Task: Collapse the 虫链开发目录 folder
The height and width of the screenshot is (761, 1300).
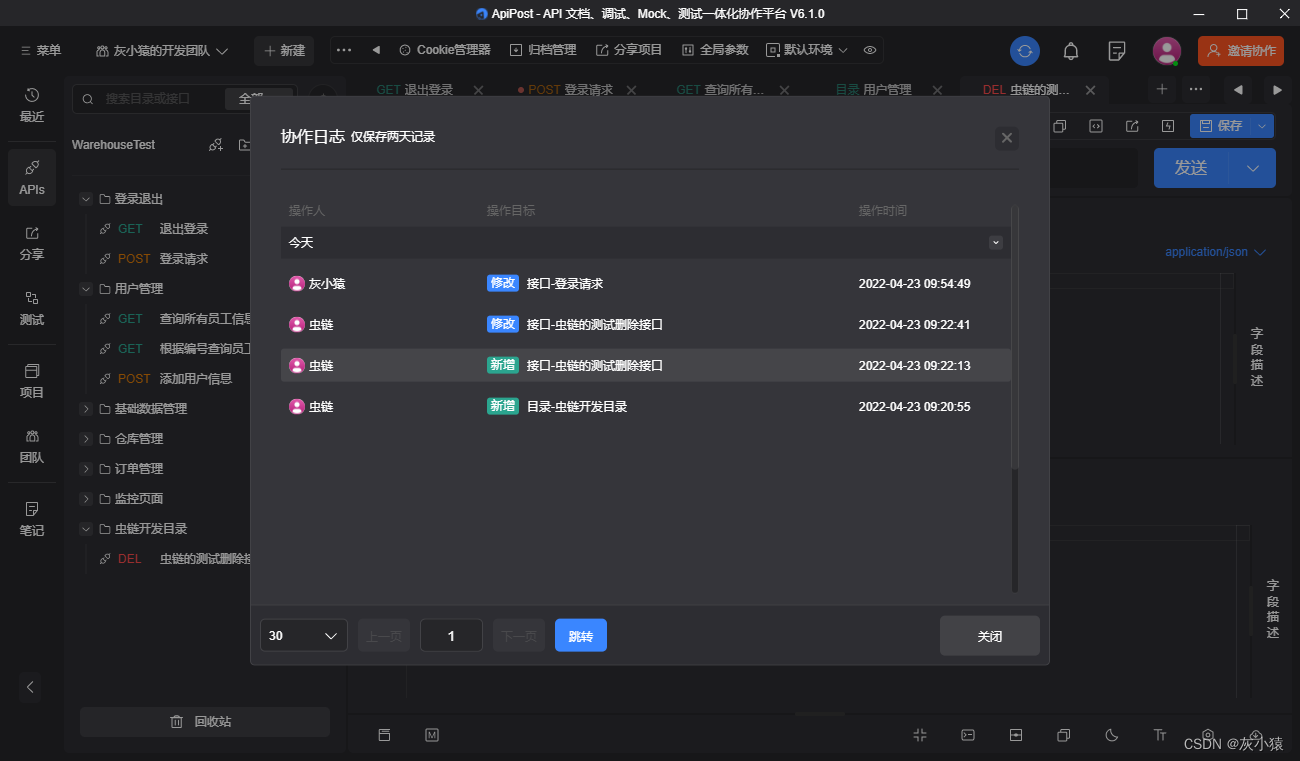Action: coord(86,529)
